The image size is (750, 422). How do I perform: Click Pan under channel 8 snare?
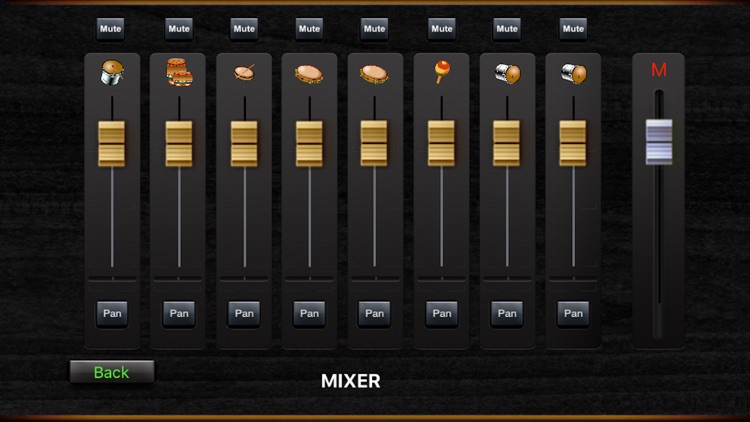573,313
